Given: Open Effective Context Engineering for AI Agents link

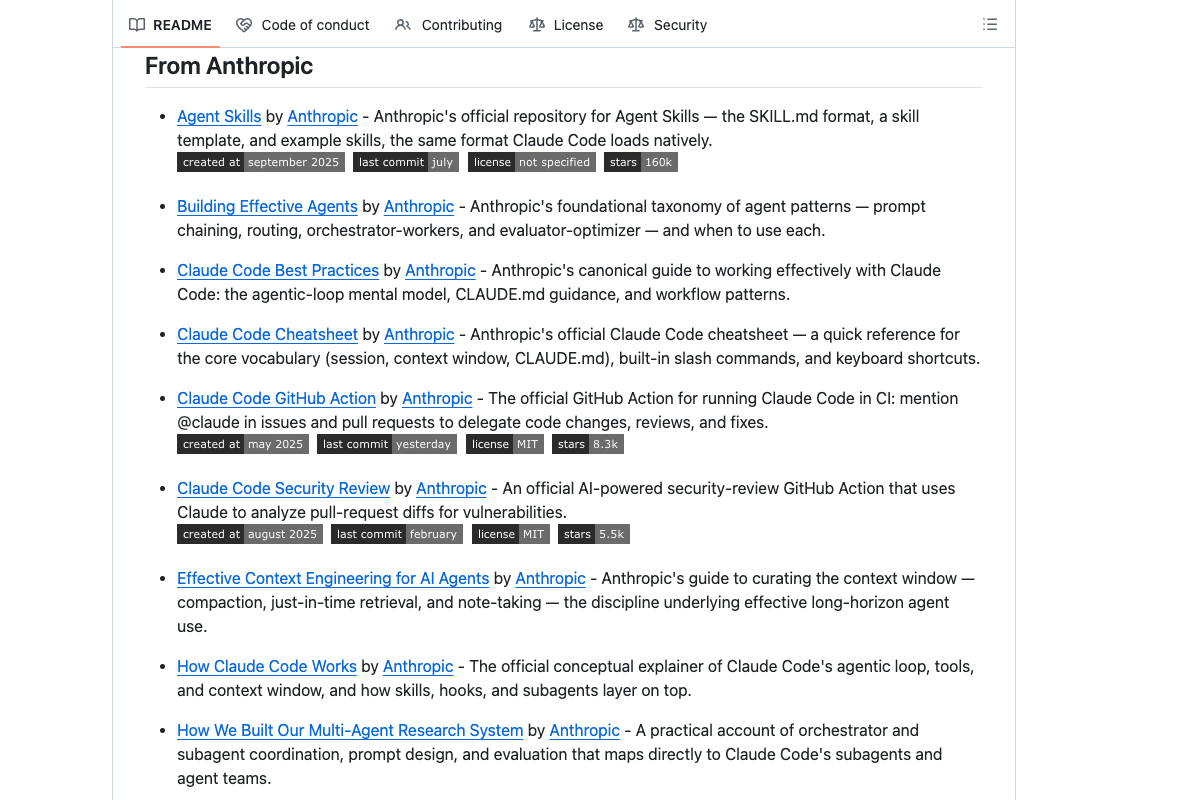Looking at the screenshot, I should (x=333, y=578).
